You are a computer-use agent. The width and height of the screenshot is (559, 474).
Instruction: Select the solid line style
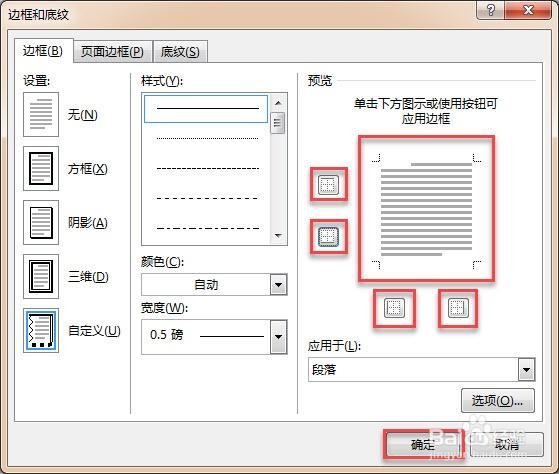pos(206,109)
